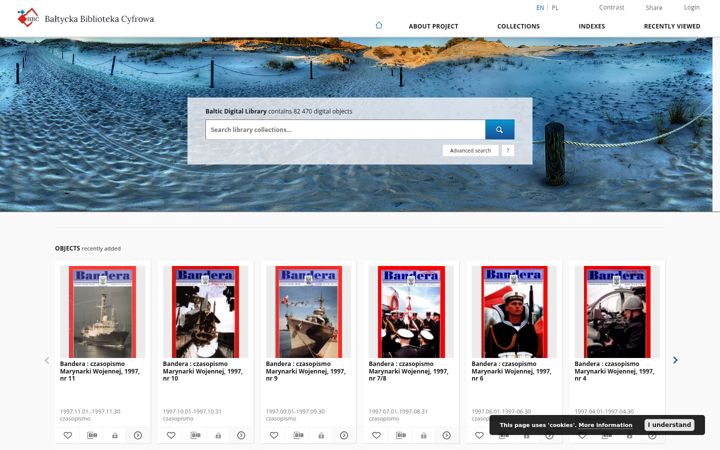Open Bandera nr 9 with arrow icon
720x450 pixels.
tap(344, 435)
